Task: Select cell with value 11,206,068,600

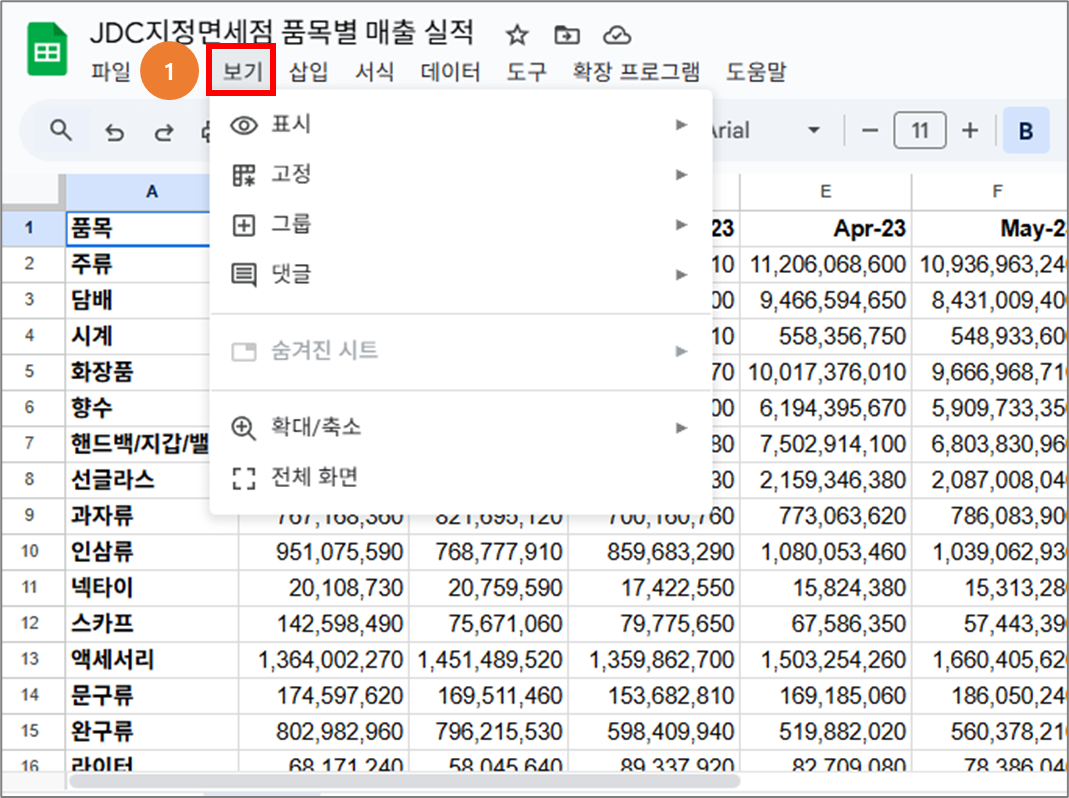Action: tap(826, 264)
